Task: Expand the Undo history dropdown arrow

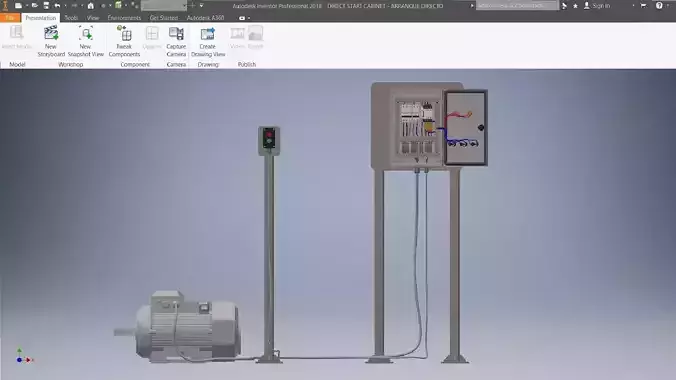Action: tap(65, 6)
